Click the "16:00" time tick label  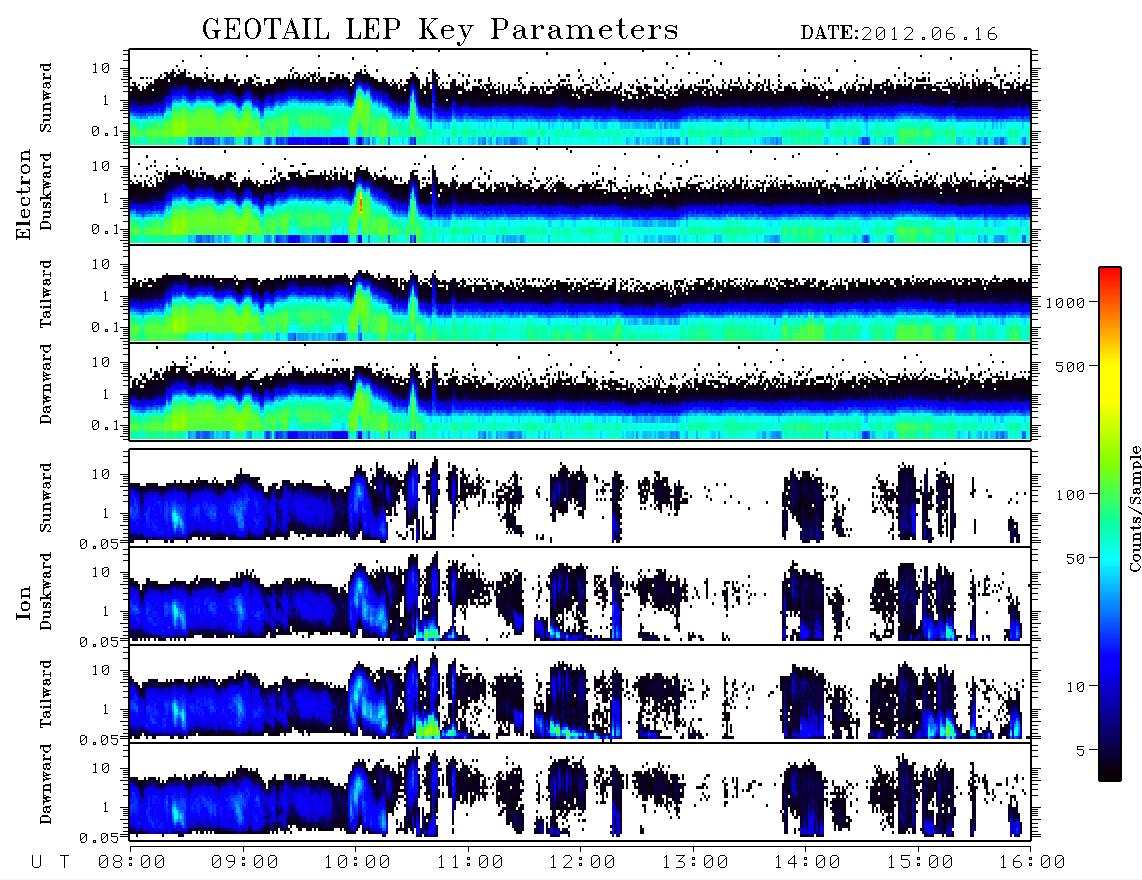1032,863
